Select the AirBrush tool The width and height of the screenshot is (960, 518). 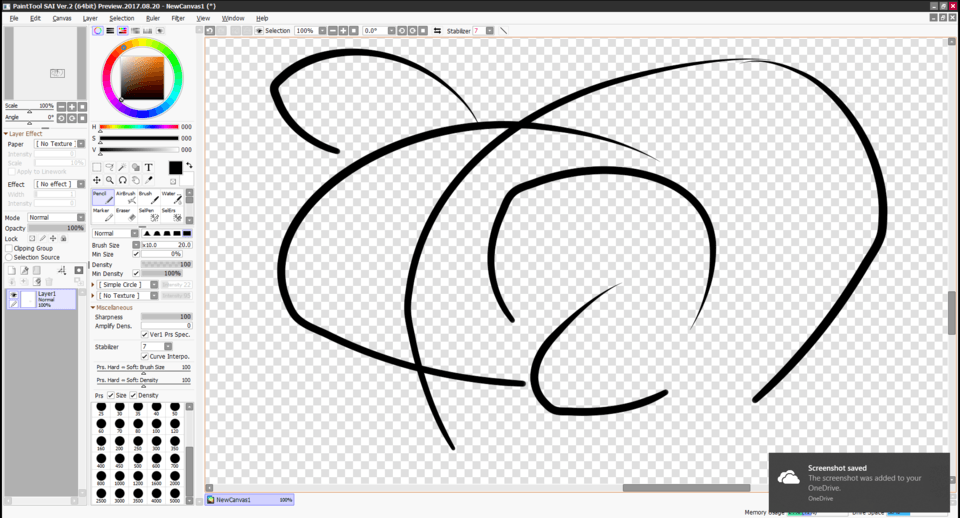125,197
